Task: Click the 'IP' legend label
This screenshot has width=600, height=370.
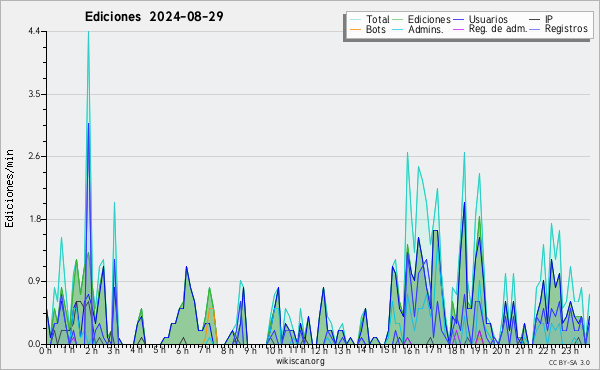Action: 549,19
